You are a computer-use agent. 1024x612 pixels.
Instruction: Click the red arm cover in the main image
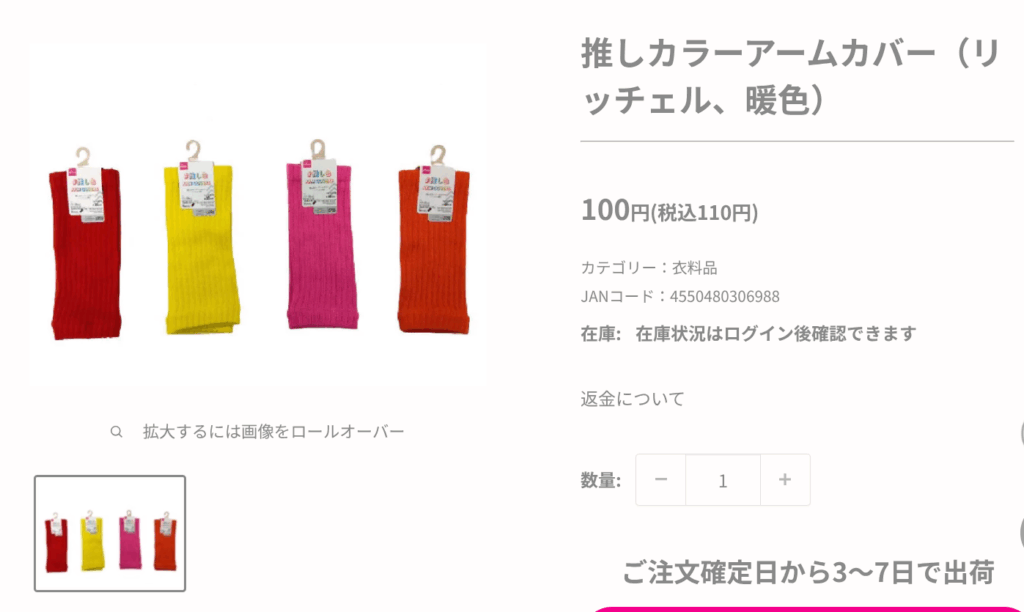[x=85, y=245]
